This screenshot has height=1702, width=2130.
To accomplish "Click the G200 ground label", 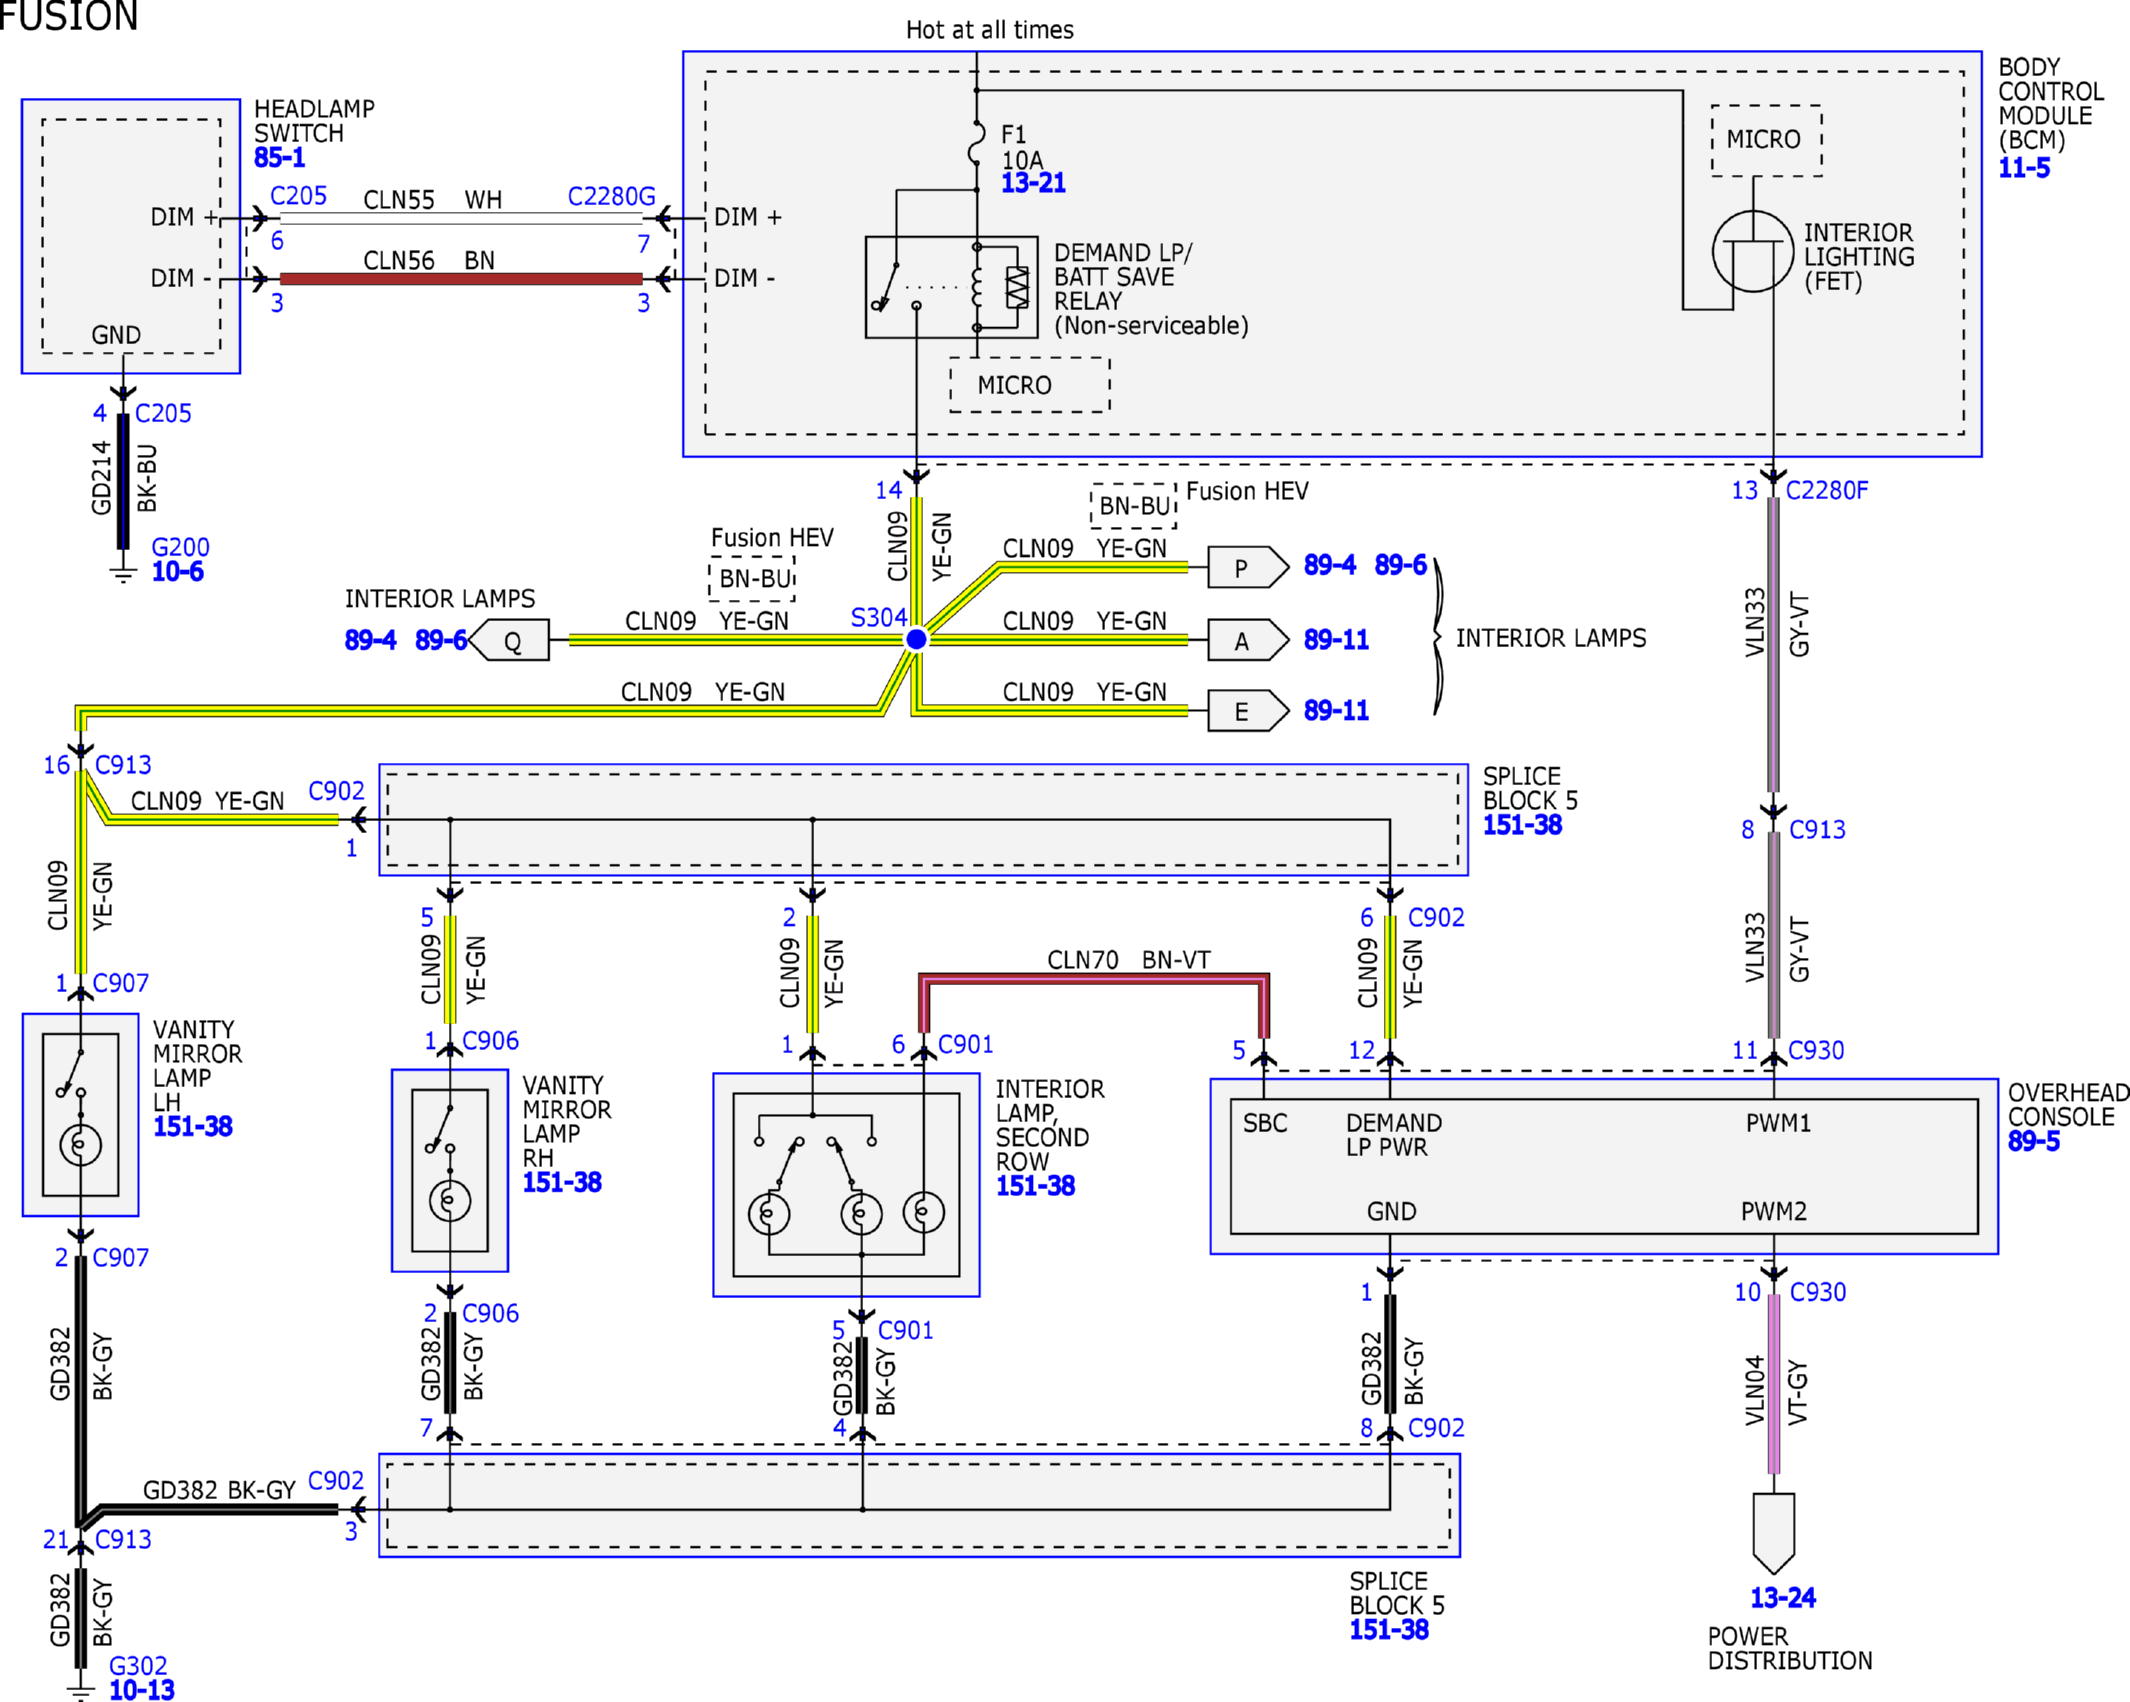I will (180, 547).
